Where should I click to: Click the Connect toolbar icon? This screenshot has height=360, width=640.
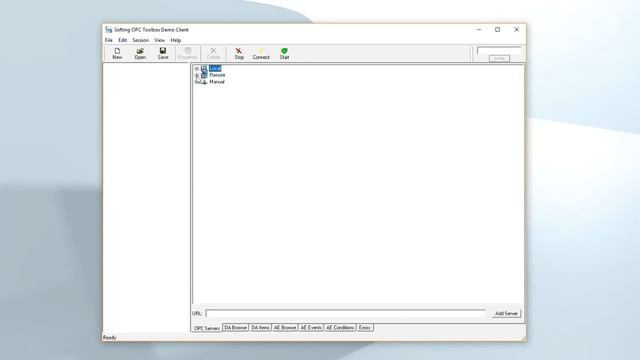click(261, 51)
